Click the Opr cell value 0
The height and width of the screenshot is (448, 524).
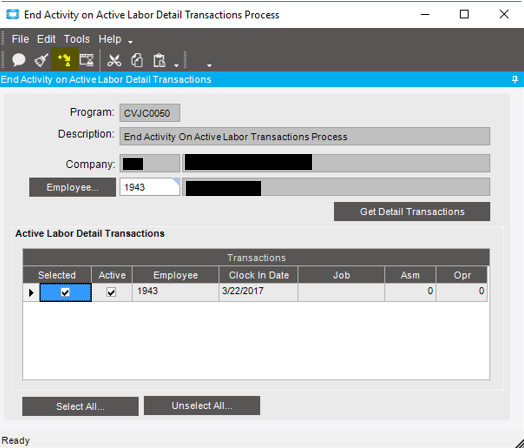click(x=462, y=292)
